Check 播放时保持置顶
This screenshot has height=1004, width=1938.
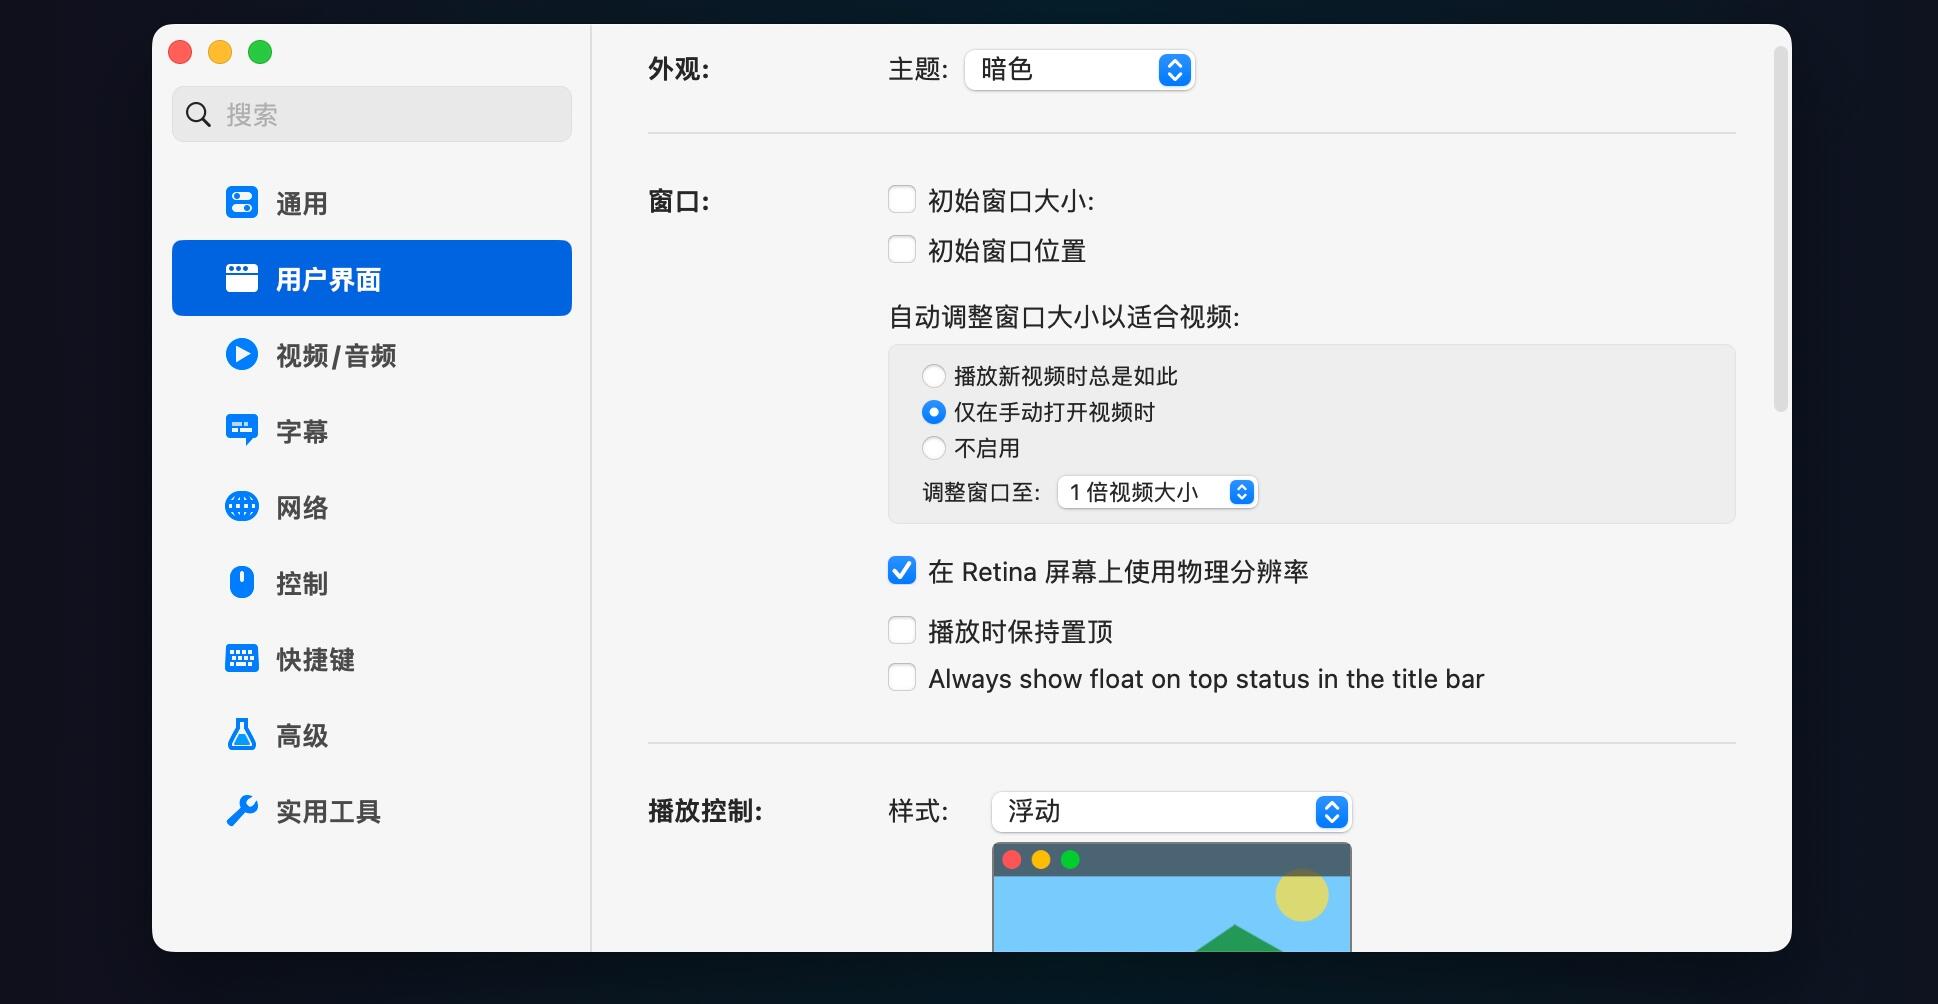point(901,629)
